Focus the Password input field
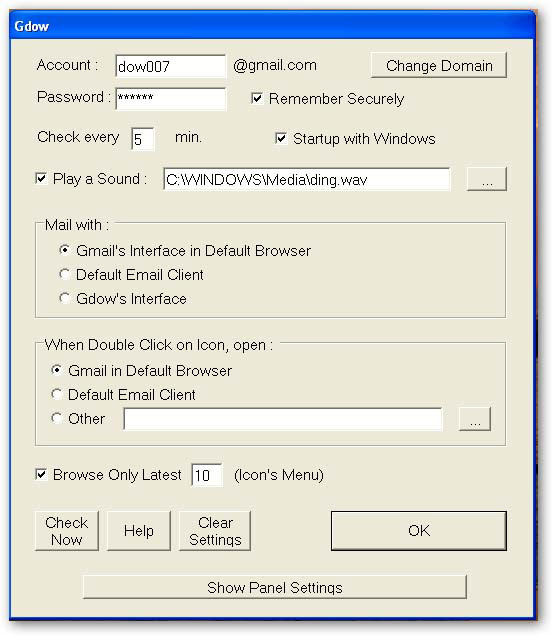 (171, 98)
